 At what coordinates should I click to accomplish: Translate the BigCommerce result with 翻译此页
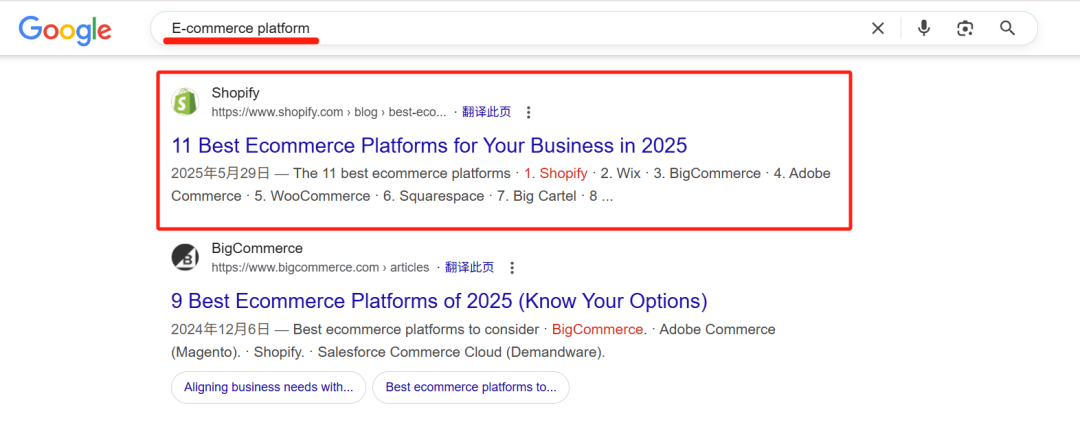(470, 268)
